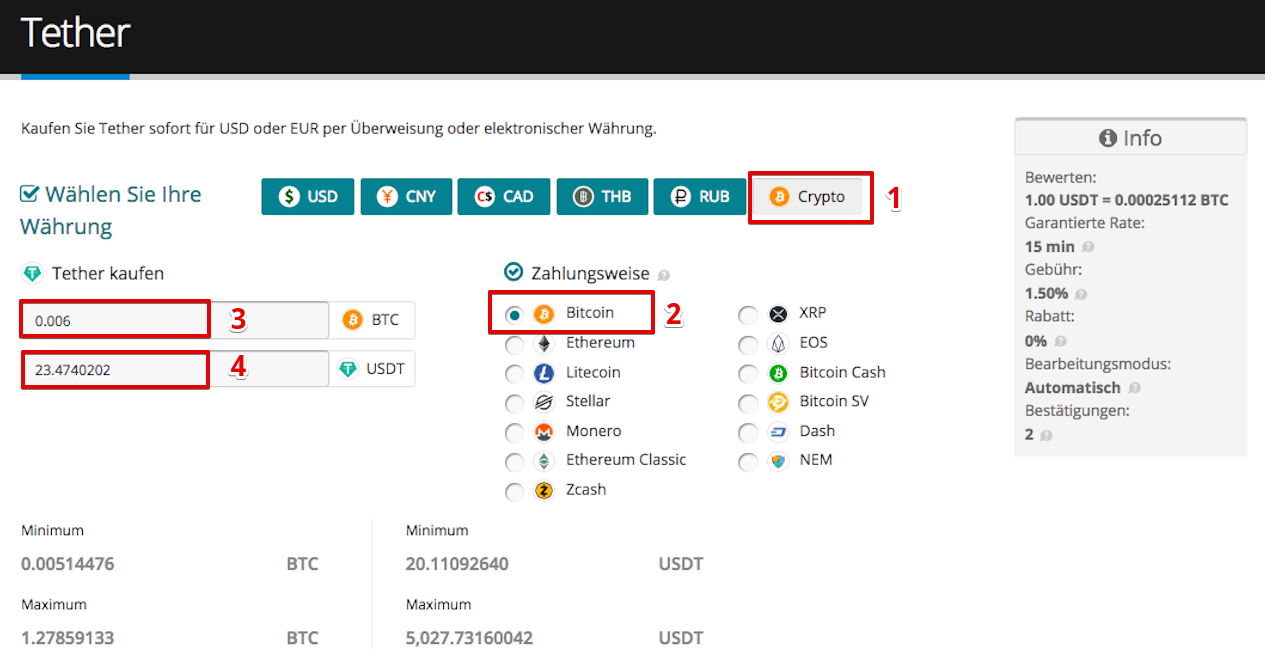1265x664 pixels.
Task: Click the Tether page title
Action: 76,33
